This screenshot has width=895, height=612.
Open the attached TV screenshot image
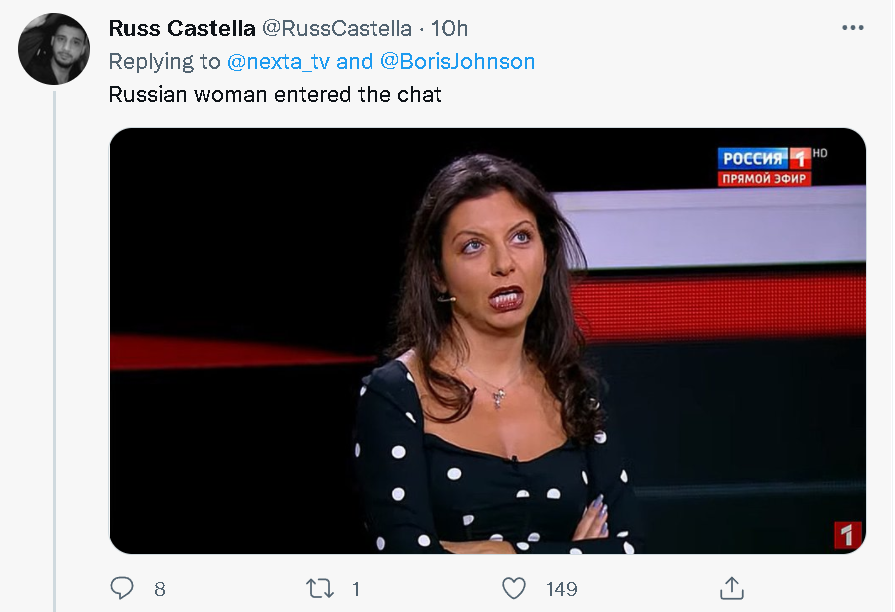tap(487, 340)
